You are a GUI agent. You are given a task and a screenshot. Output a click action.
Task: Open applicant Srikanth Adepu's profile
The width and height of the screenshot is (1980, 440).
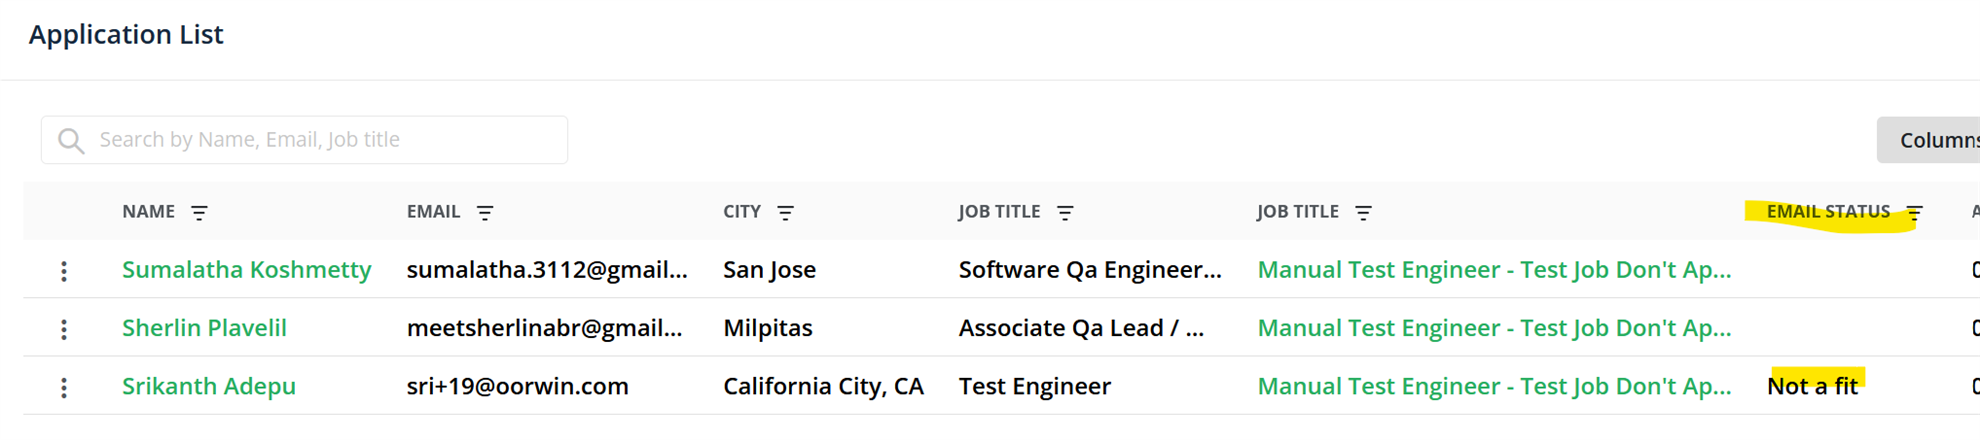pyautogui.click(x=209, y=386)
